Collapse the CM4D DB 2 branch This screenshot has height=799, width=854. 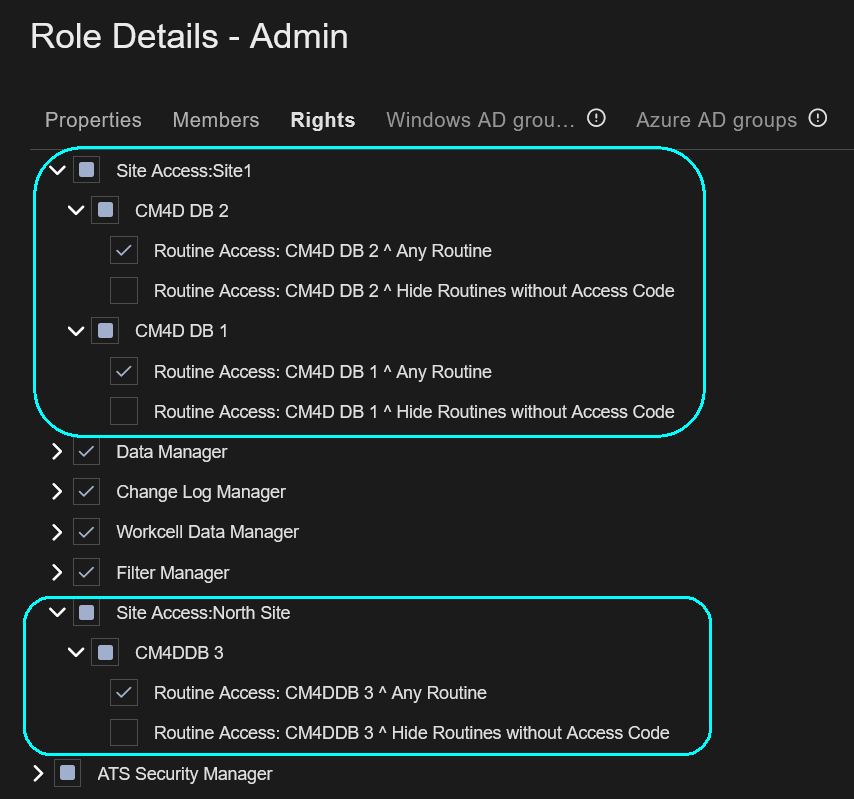[x=76, y=210]
